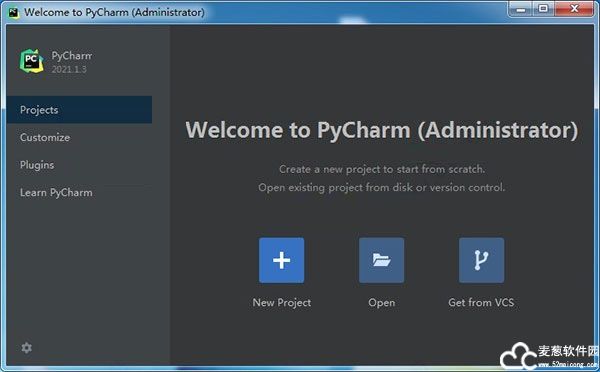Screen dimensions: 600x372
Task: Open the Plugins tab
Action: click(x=79, y=165)
